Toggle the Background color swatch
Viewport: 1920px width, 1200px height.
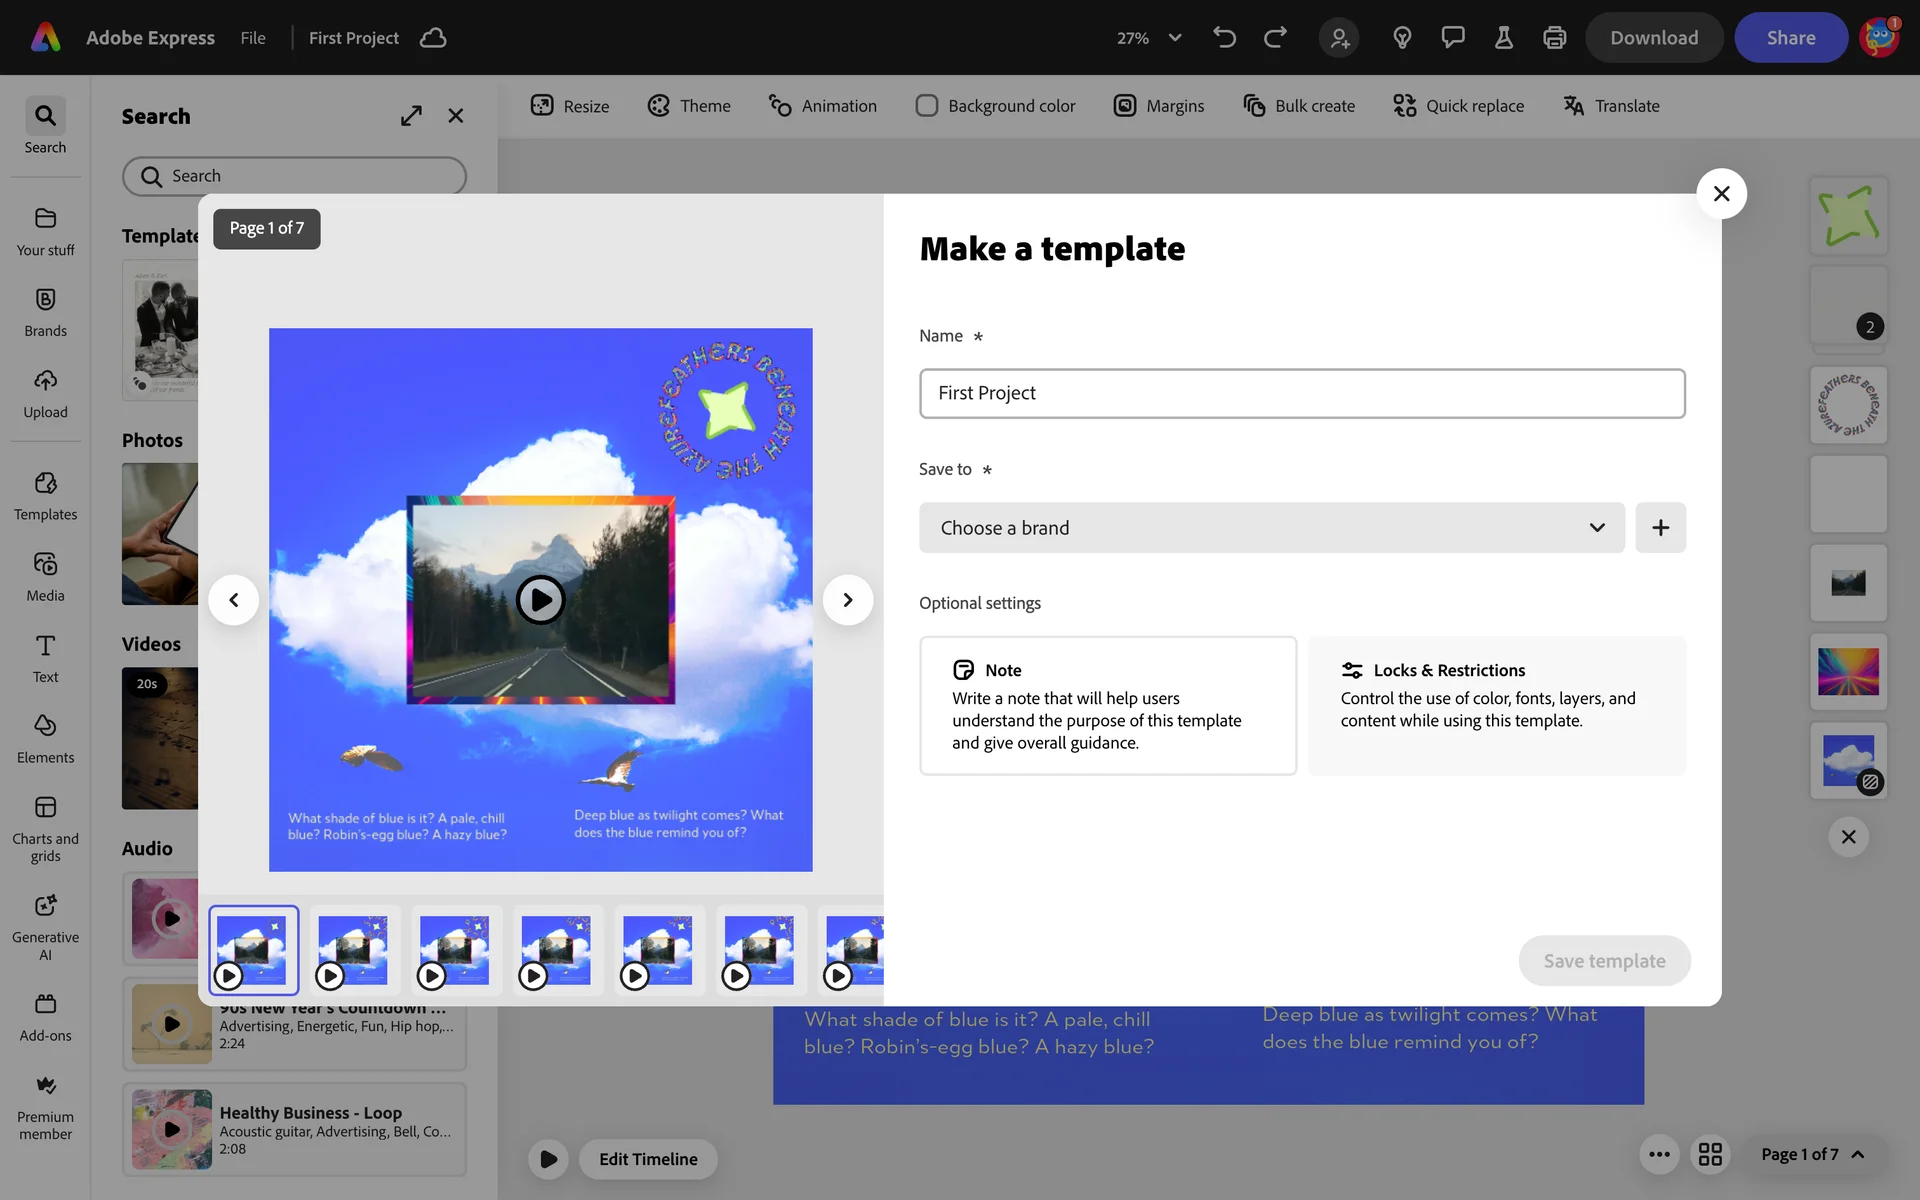coord(927,106)
